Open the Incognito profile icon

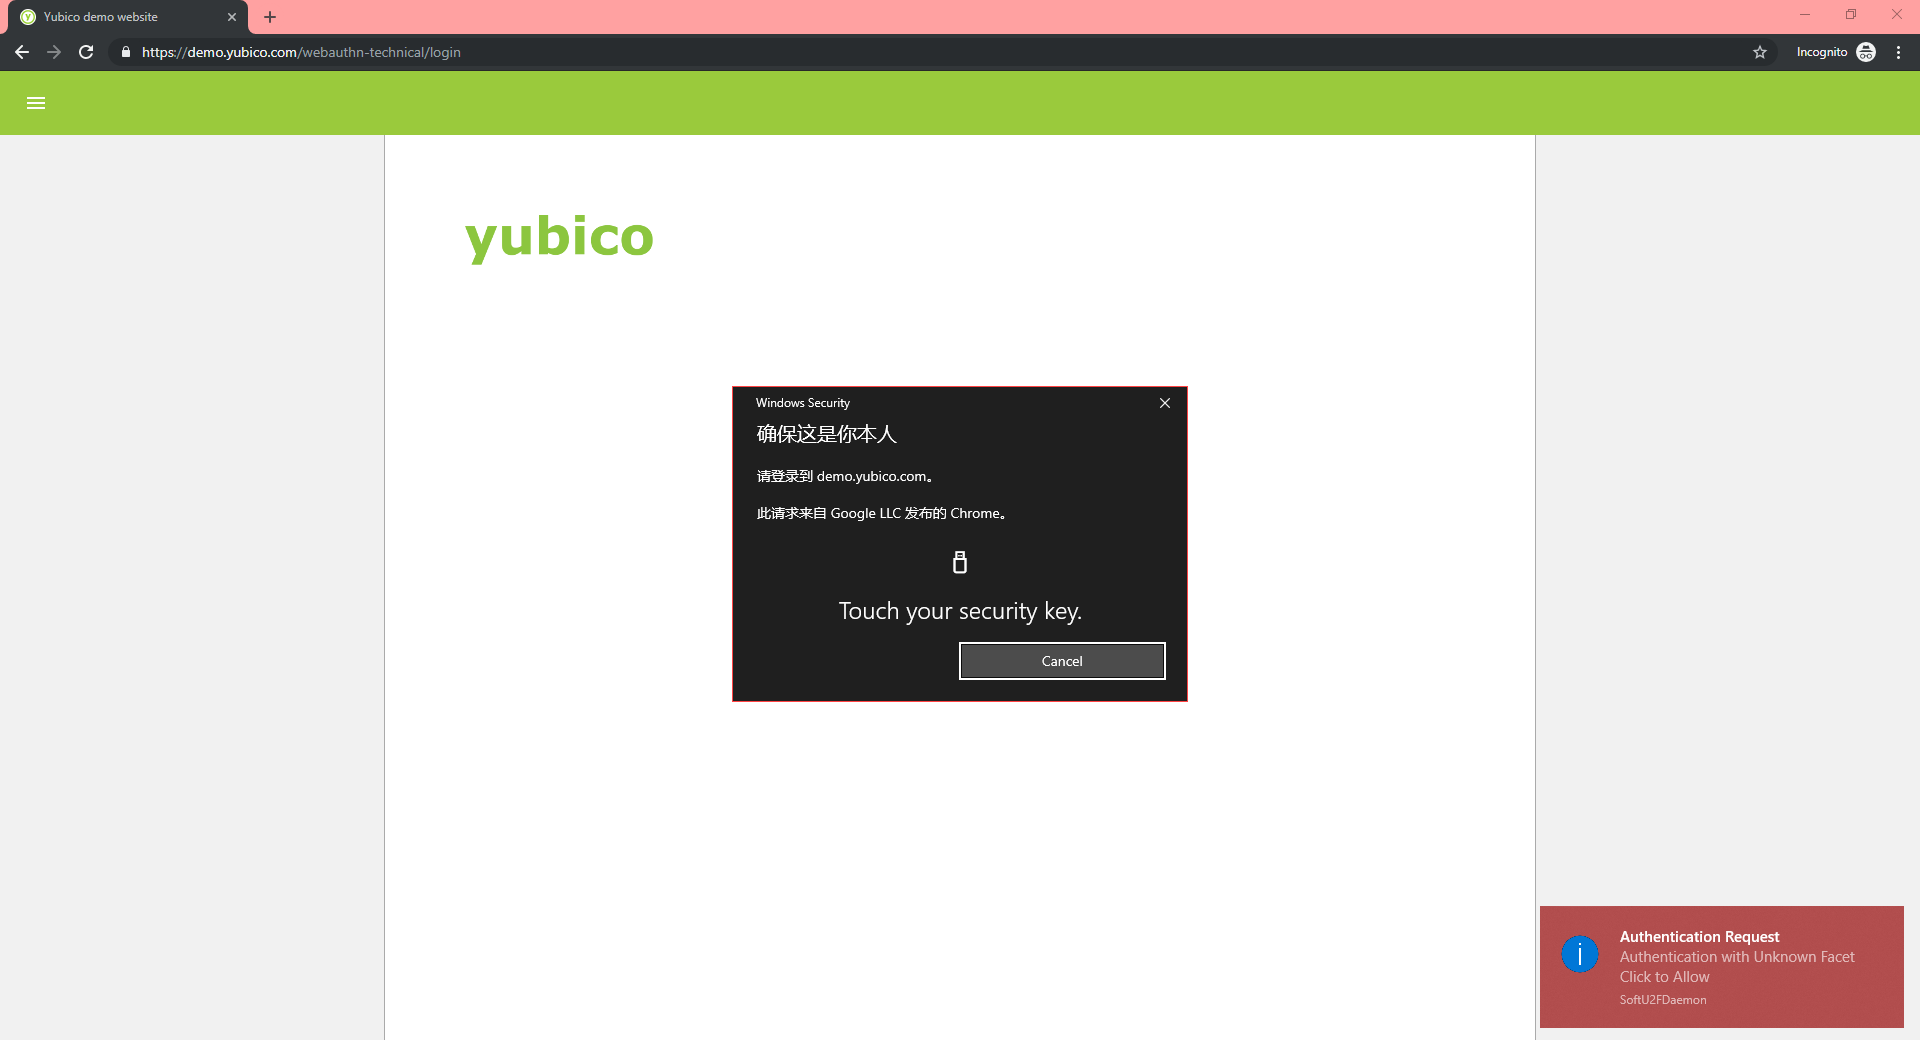1866,52
